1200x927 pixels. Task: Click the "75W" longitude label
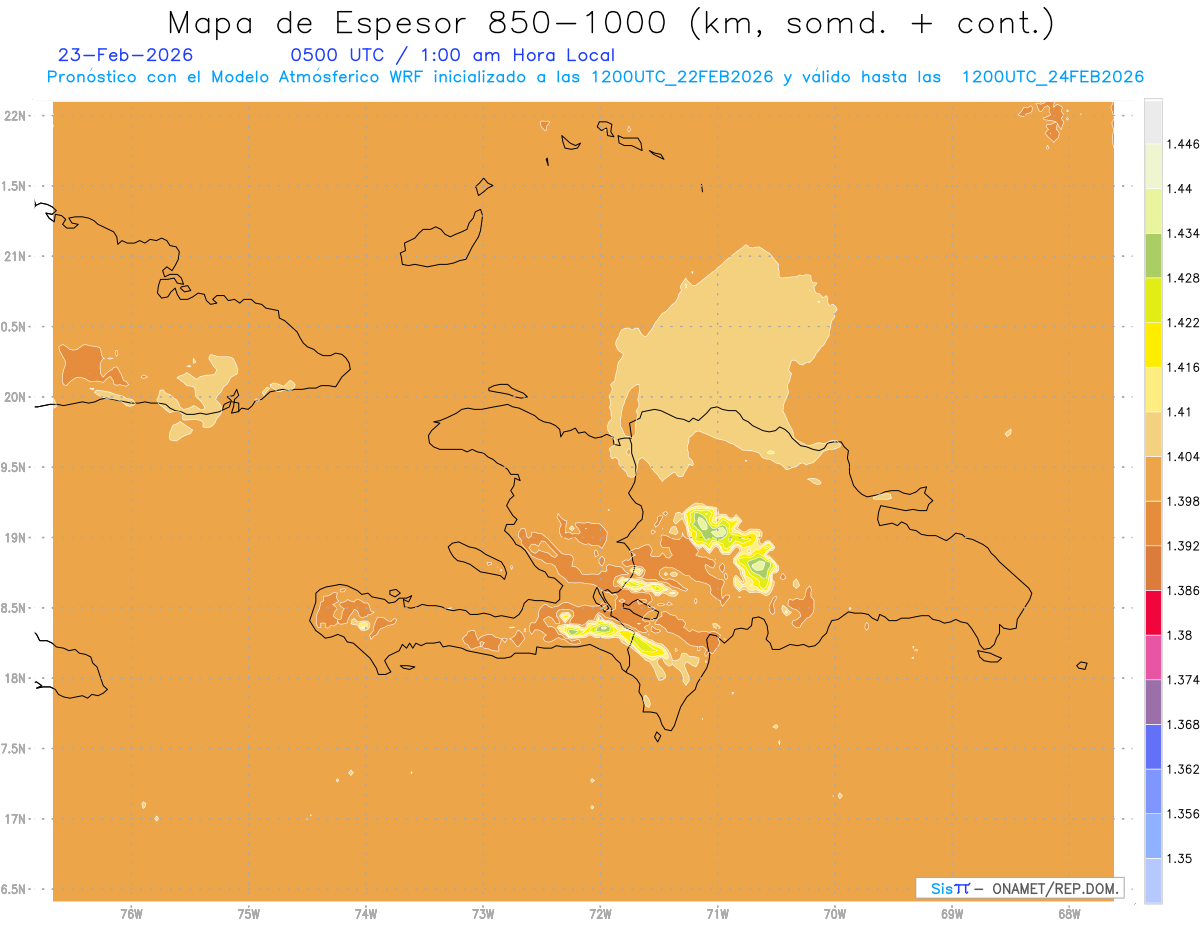click(249, 913)
